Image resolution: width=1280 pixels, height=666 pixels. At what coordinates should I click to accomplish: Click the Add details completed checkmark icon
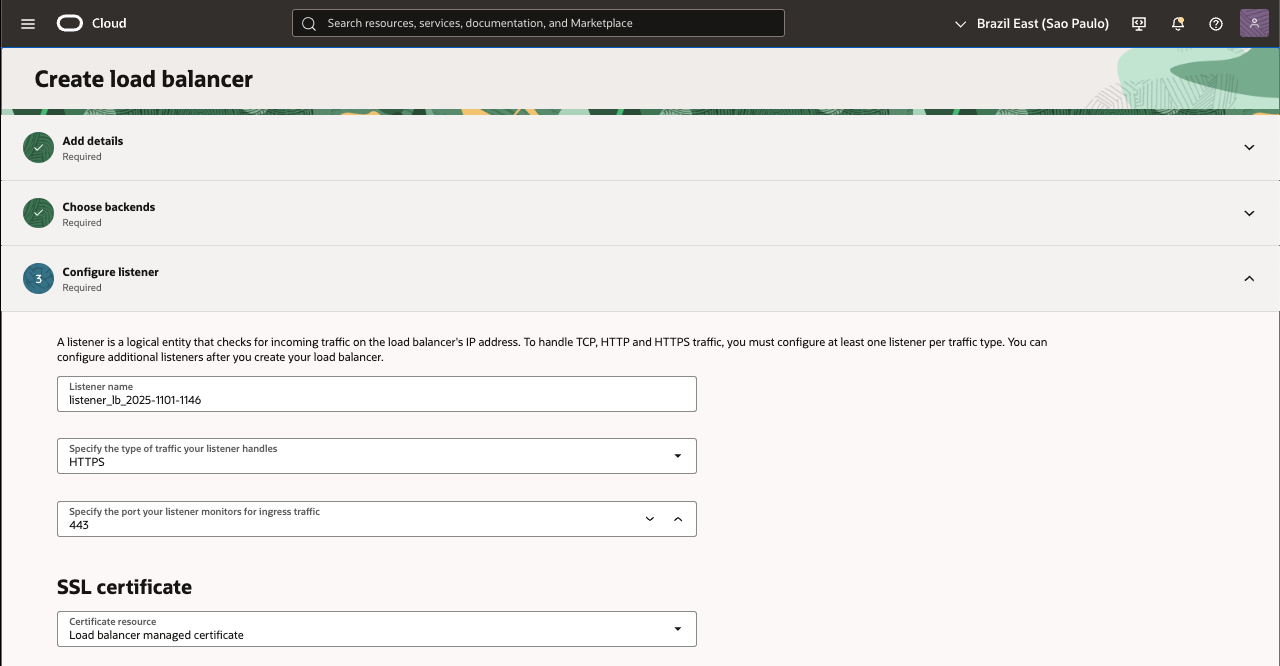[x=38, y=148]
